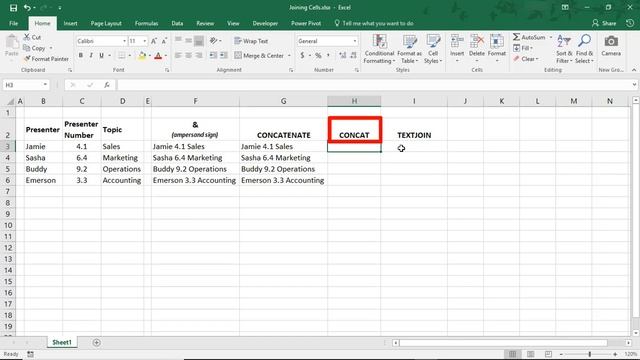Increase font size with the large A
Screen dimensions: 640x360
coord(154,41)
